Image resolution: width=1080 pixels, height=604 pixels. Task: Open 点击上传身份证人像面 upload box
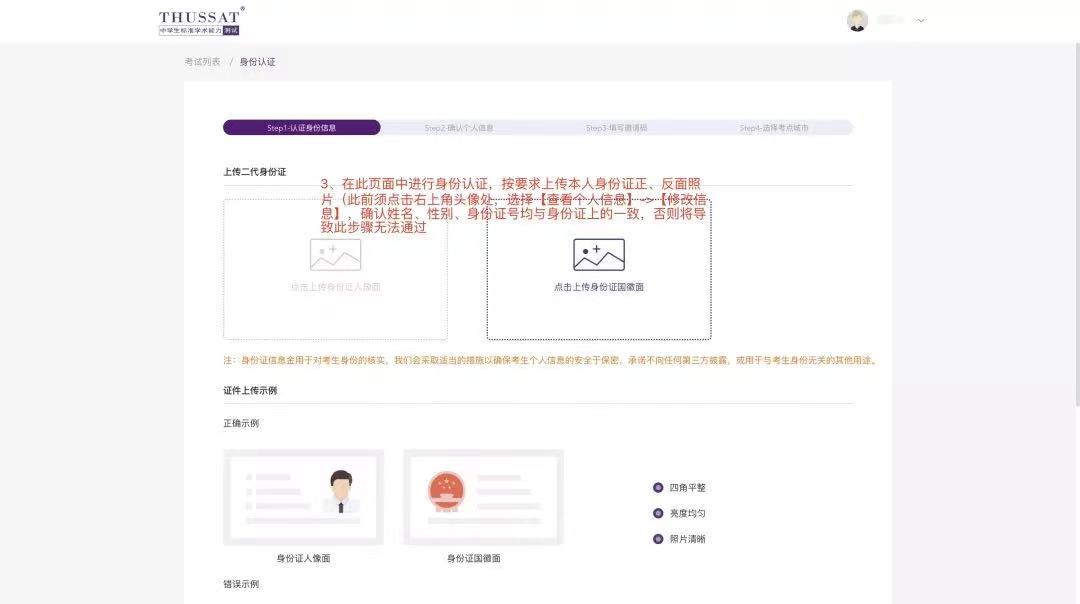335,269
